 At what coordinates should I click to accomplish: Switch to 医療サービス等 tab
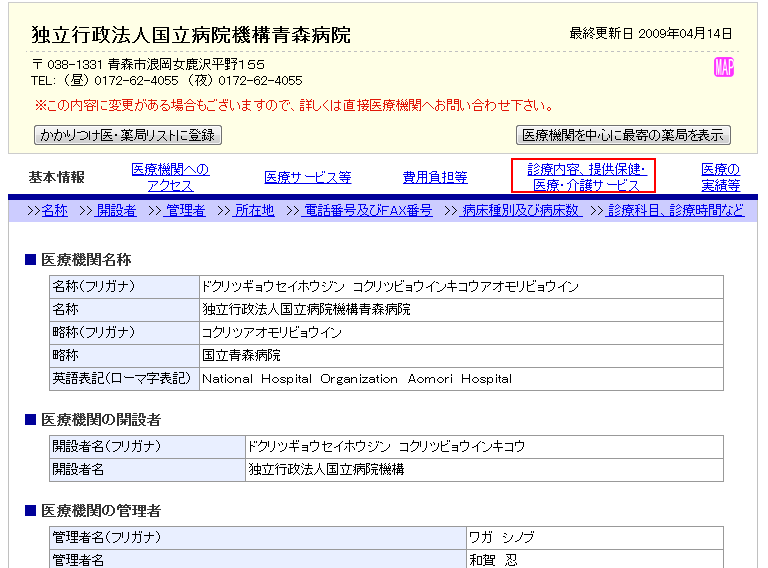pos(308,177)
